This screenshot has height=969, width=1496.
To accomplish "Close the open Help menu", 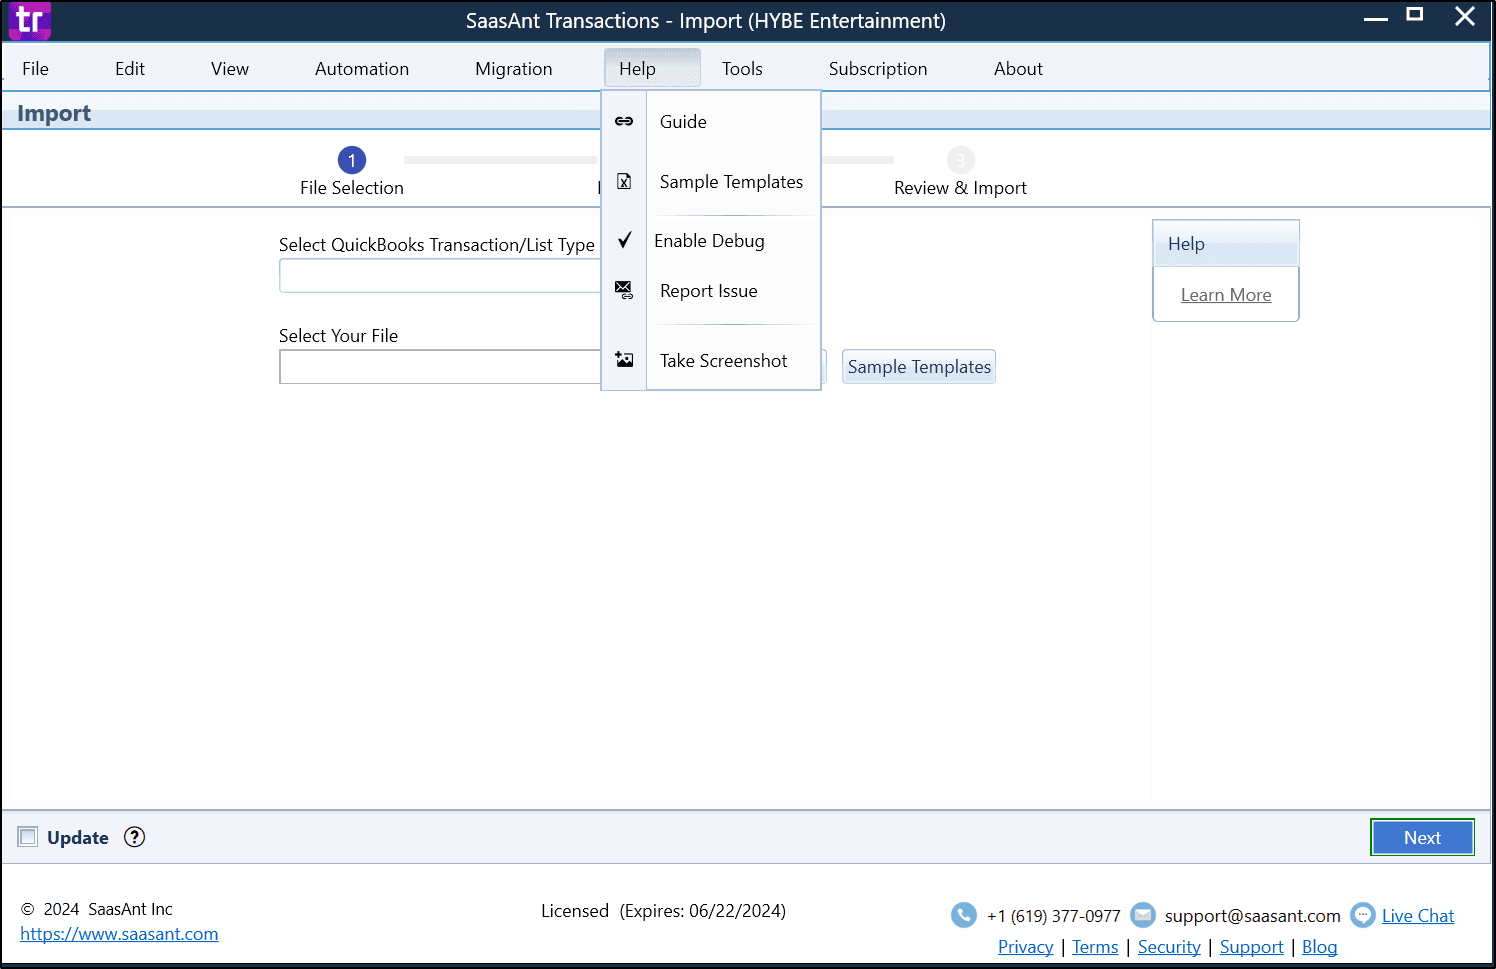I will (652, 69).
